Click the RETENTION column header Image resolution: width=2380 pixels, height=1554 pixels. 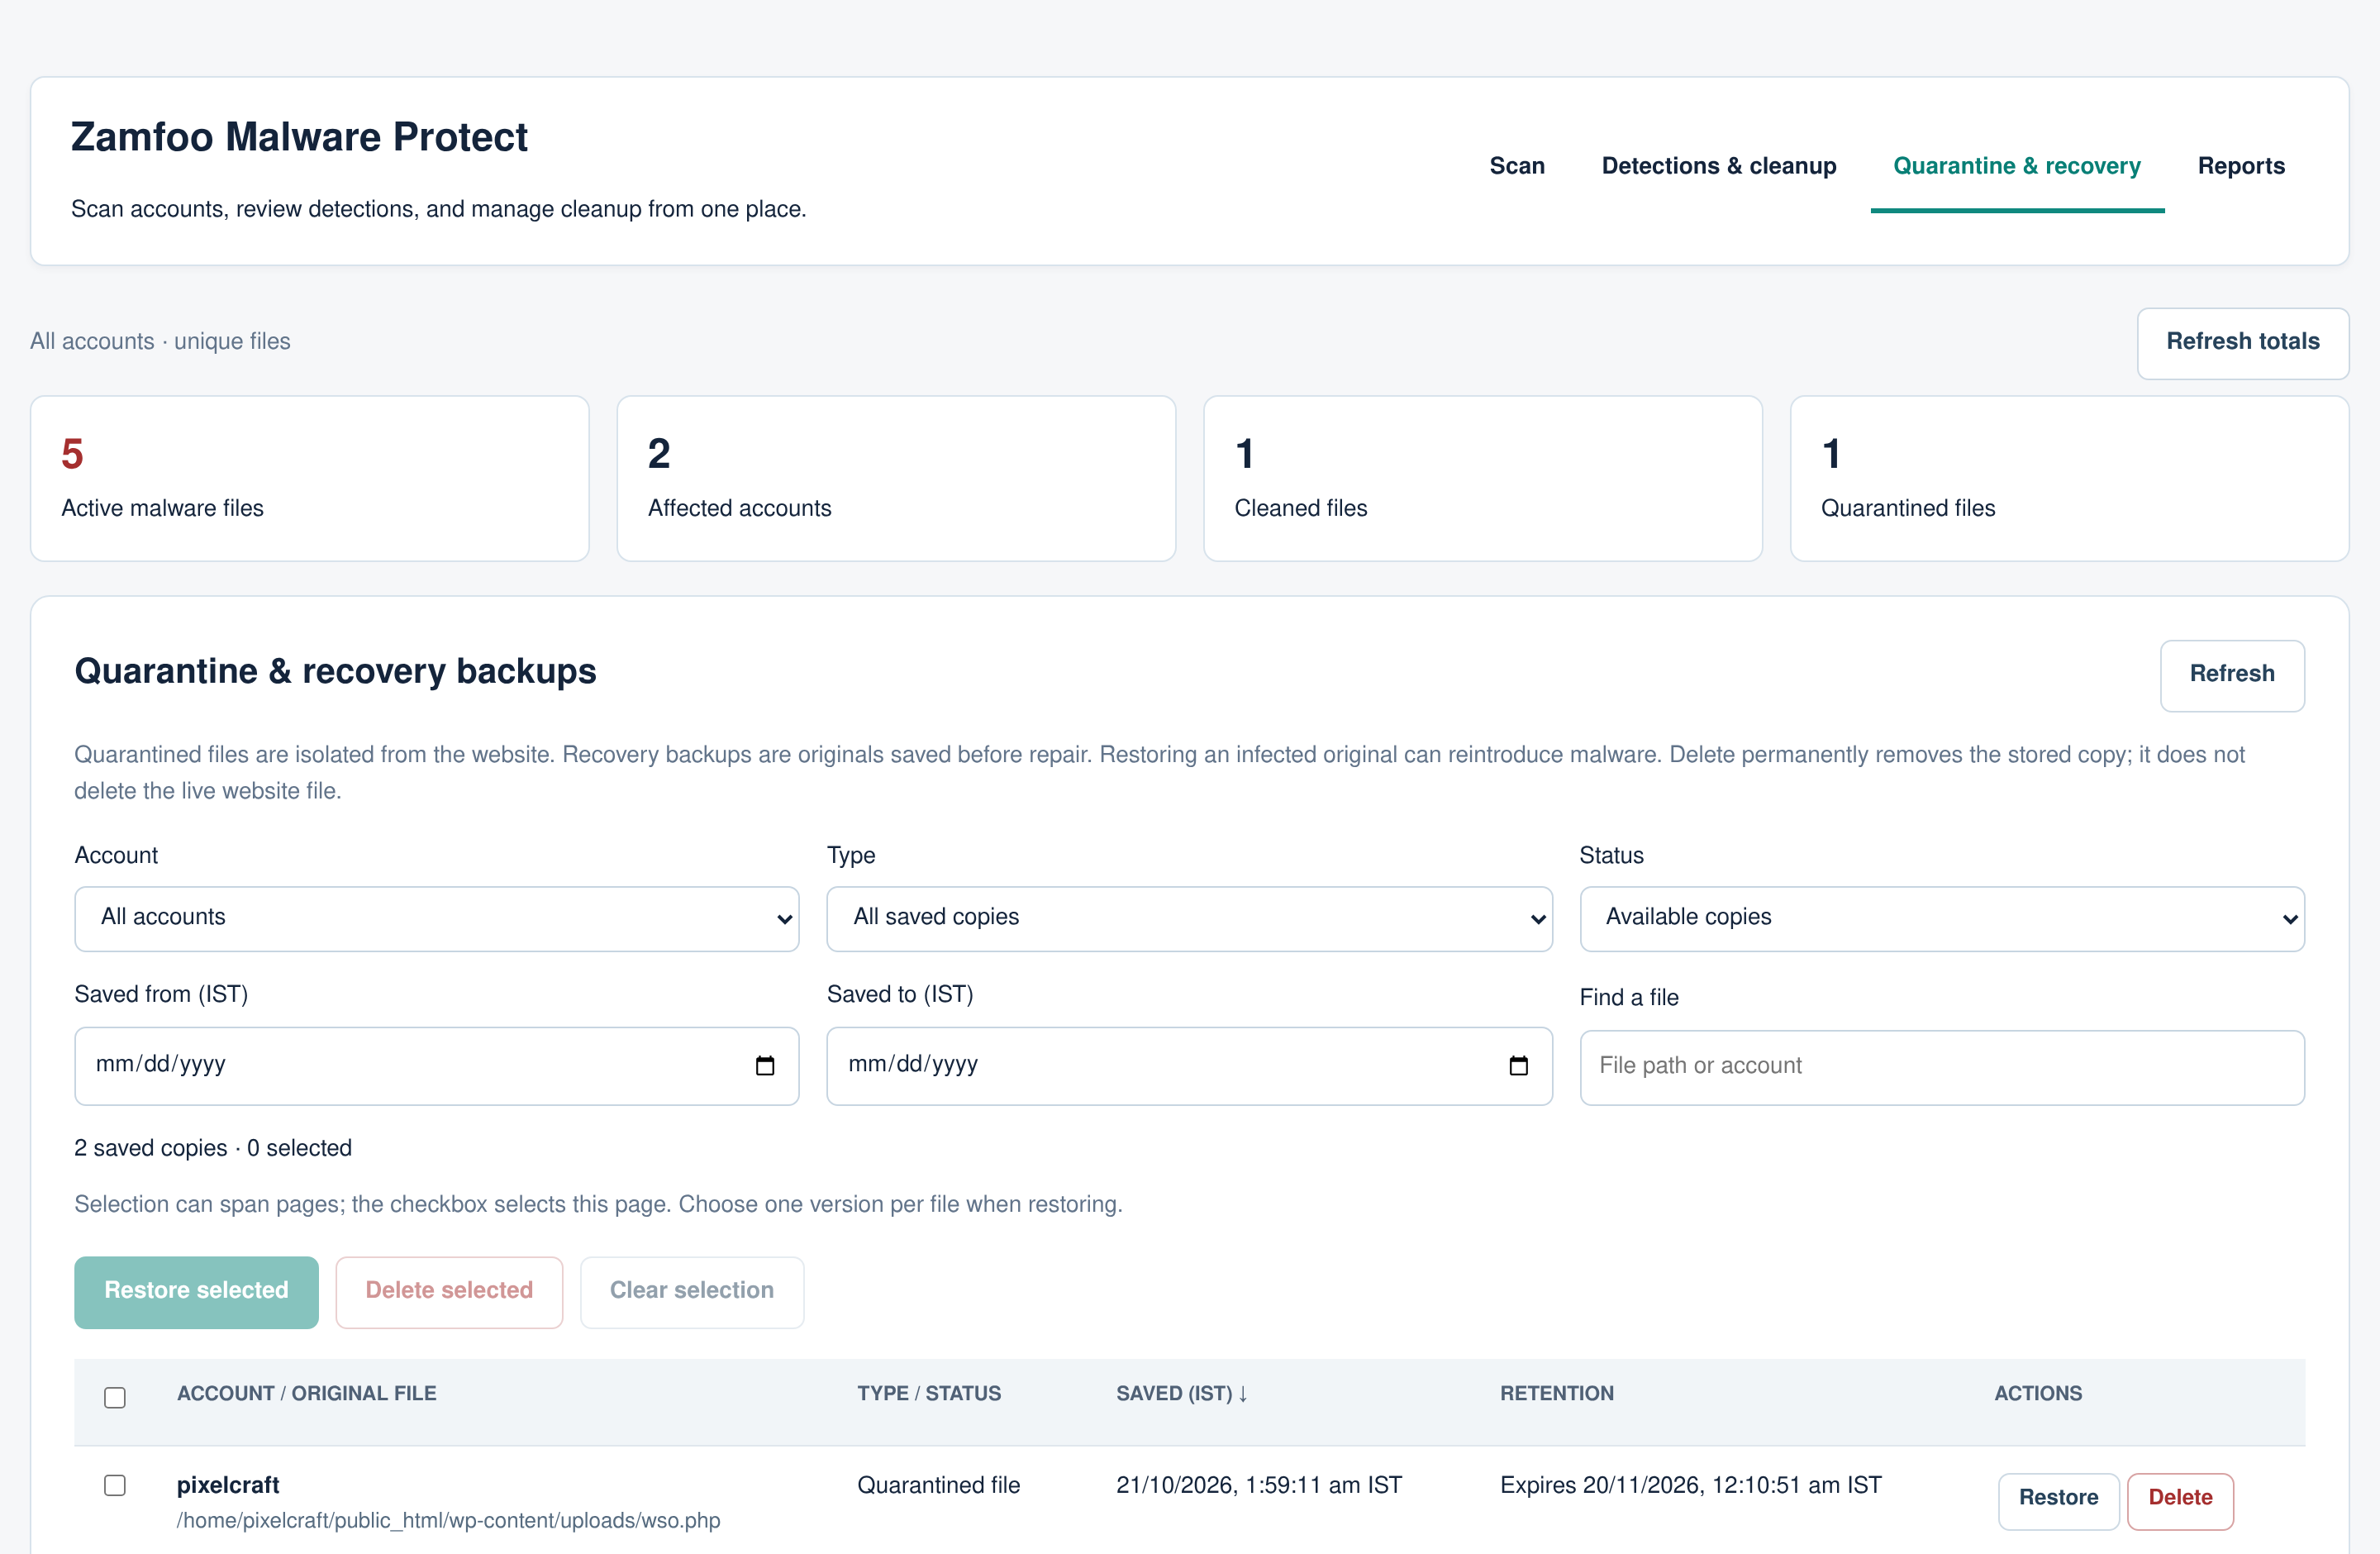1557,1394
